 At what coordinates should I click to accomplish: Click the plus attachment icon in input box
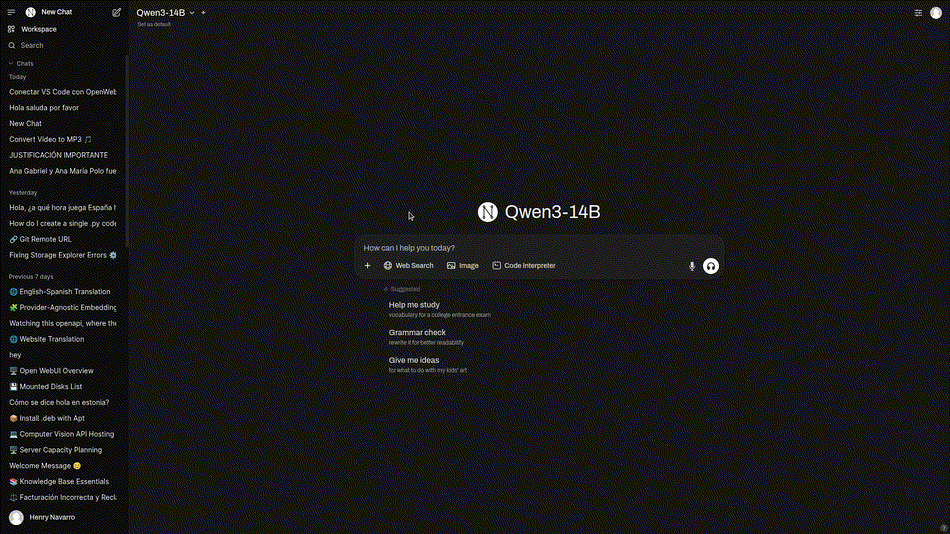367,265
